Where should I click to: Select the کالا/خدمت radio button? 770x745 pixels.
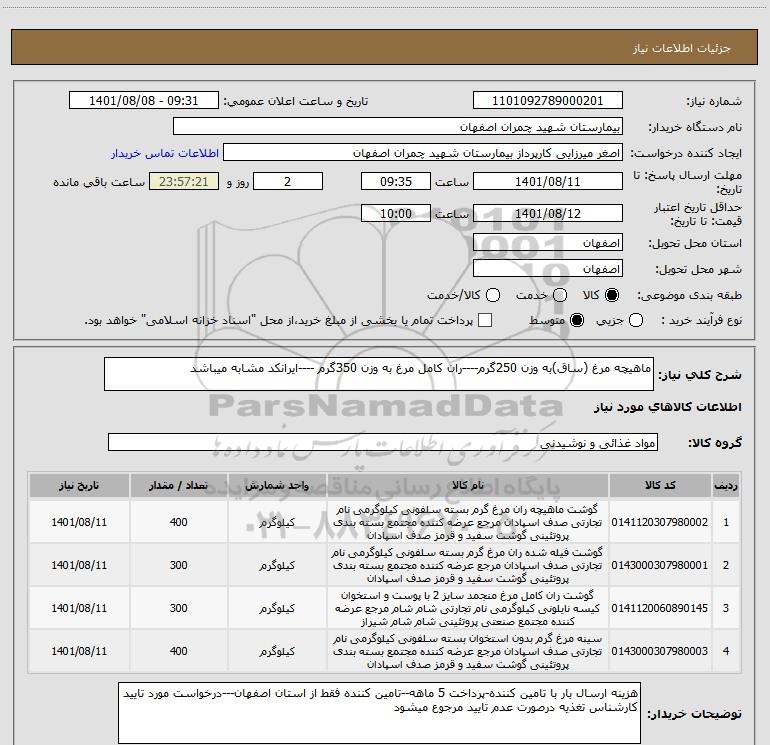pyautogui.click(x=493, y=295)
